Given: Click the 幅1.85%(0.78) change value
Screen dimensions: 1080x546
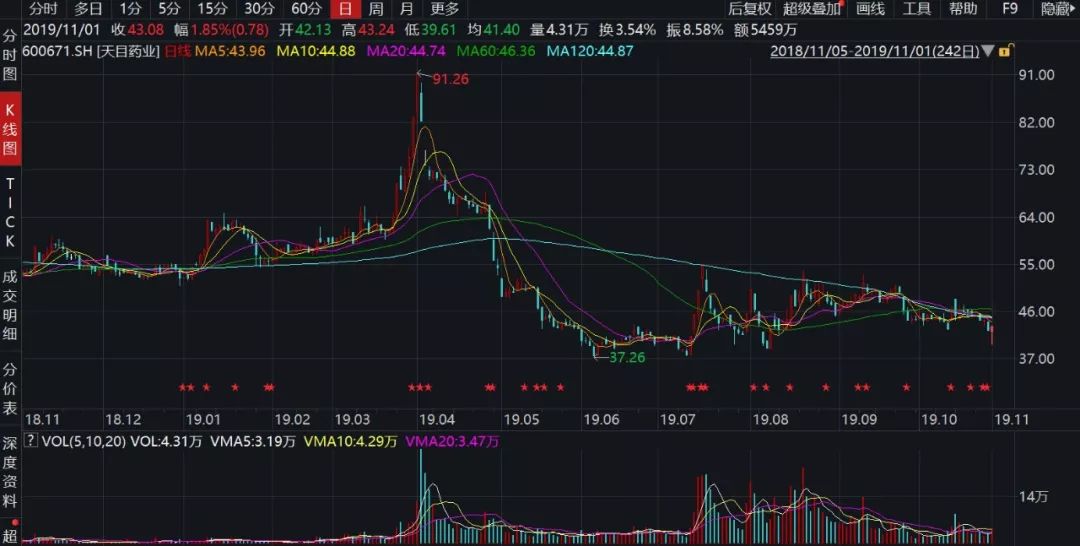Looking at the screenshot, I should click(x=221, y=30).
